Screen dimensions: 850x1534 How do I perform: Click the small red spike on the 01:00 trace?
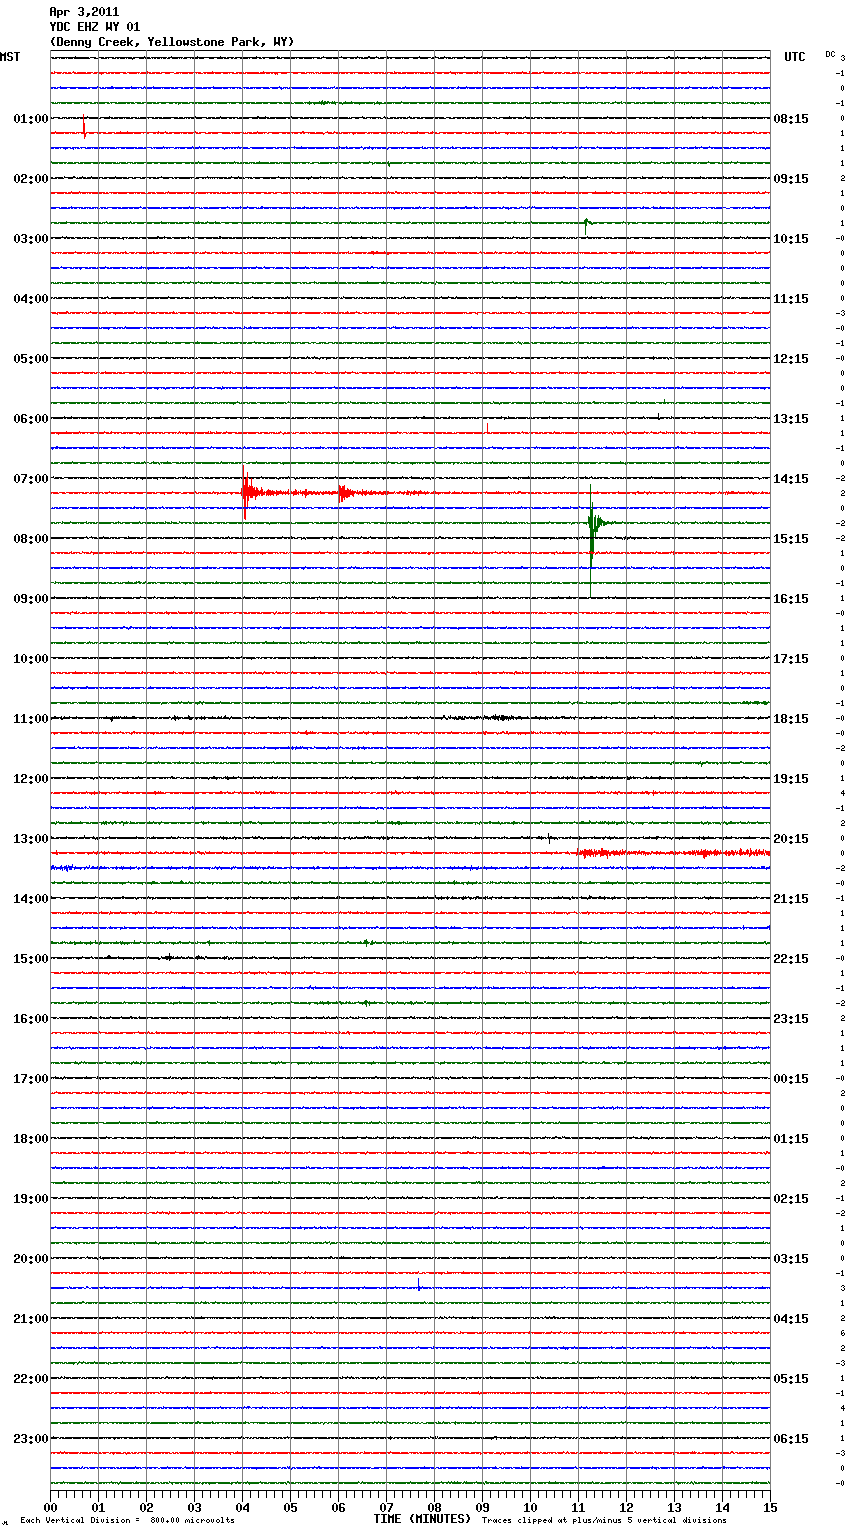coord(84,129)
